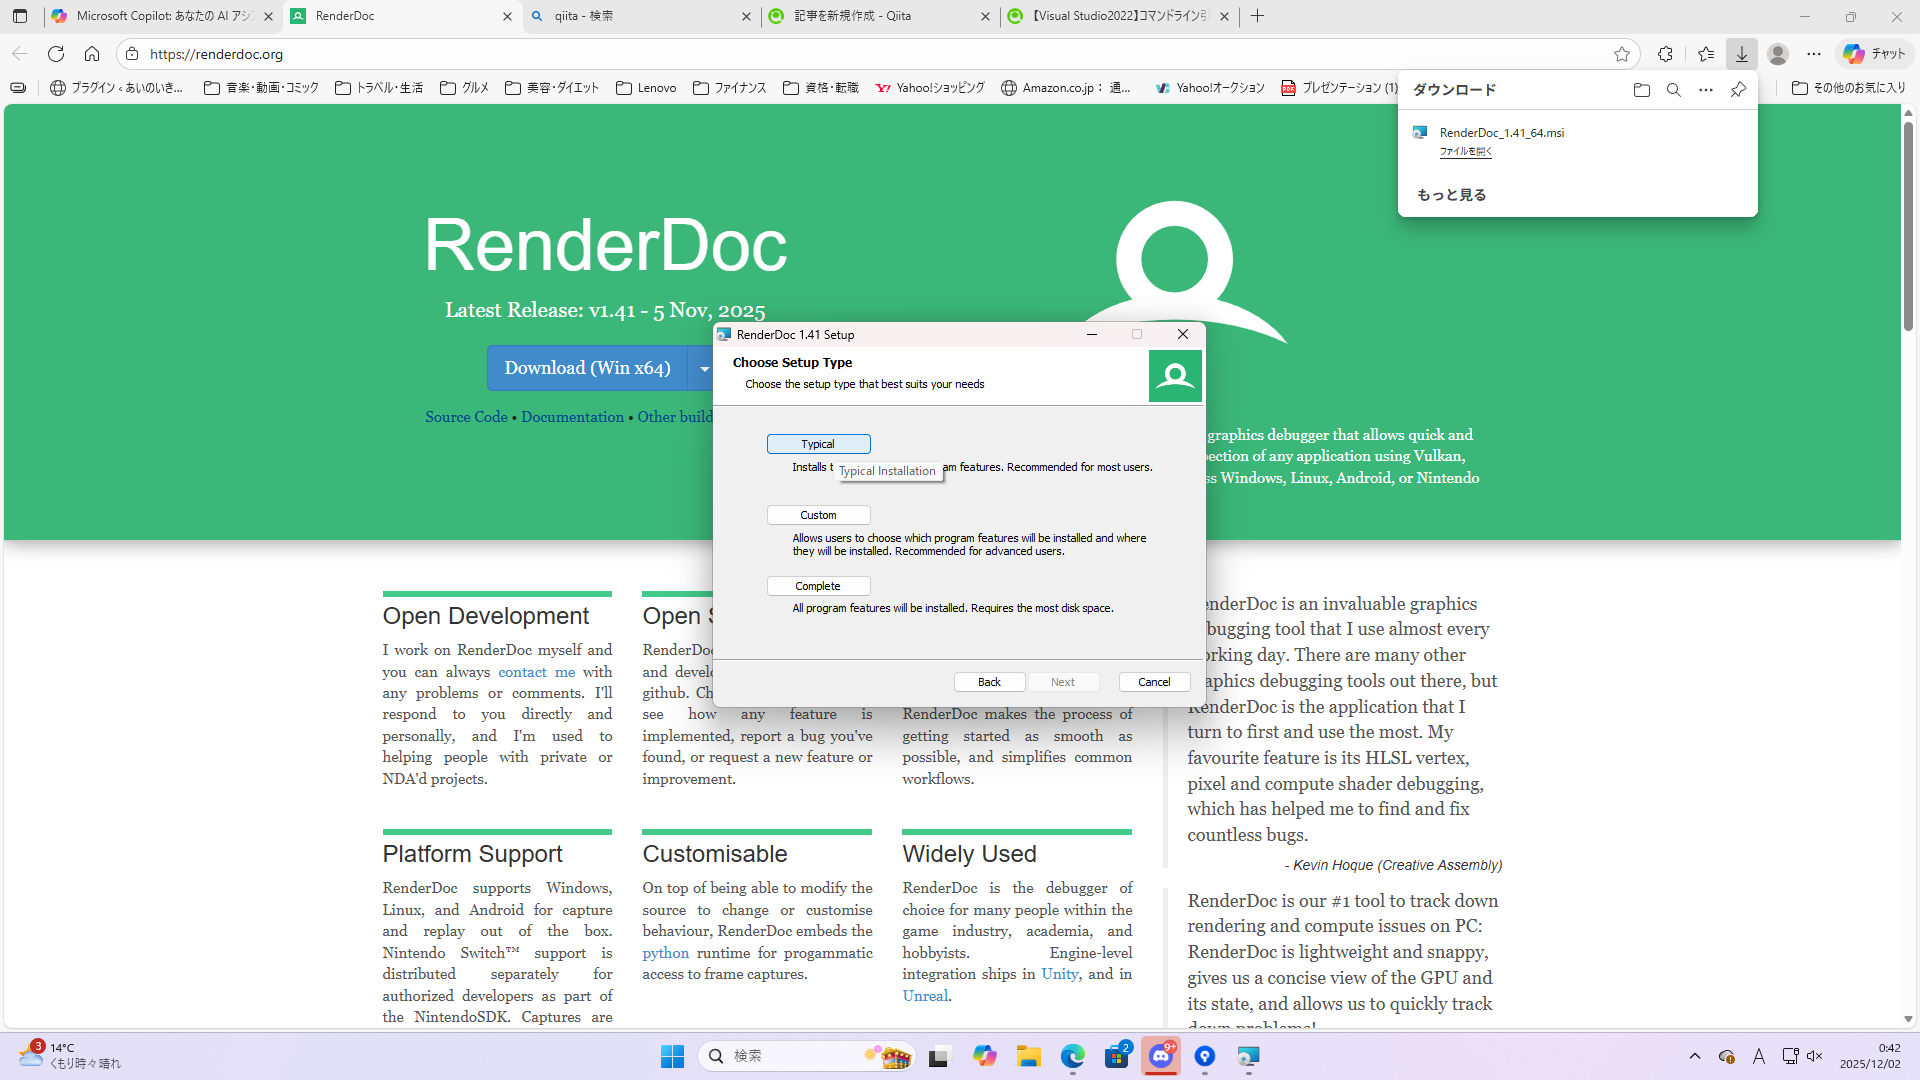Open downloads folder icon in download panel
The height and width of the screenshot is (1080, 1920).
pyautogui.click(x=1641, y=90)
